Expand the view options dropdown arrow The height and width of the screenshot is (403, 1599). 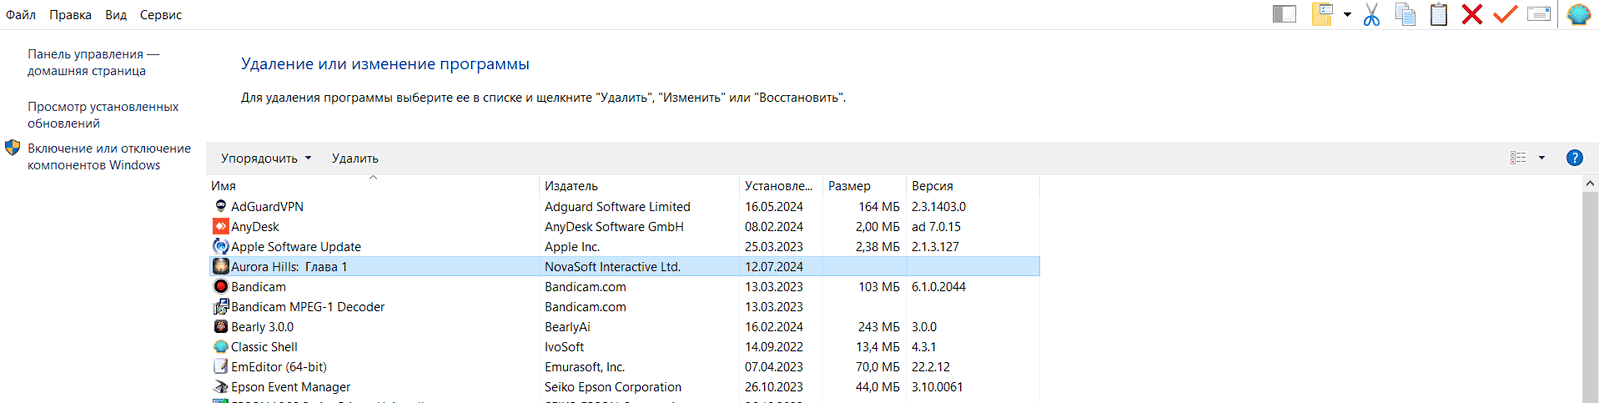click(1541, 158)
